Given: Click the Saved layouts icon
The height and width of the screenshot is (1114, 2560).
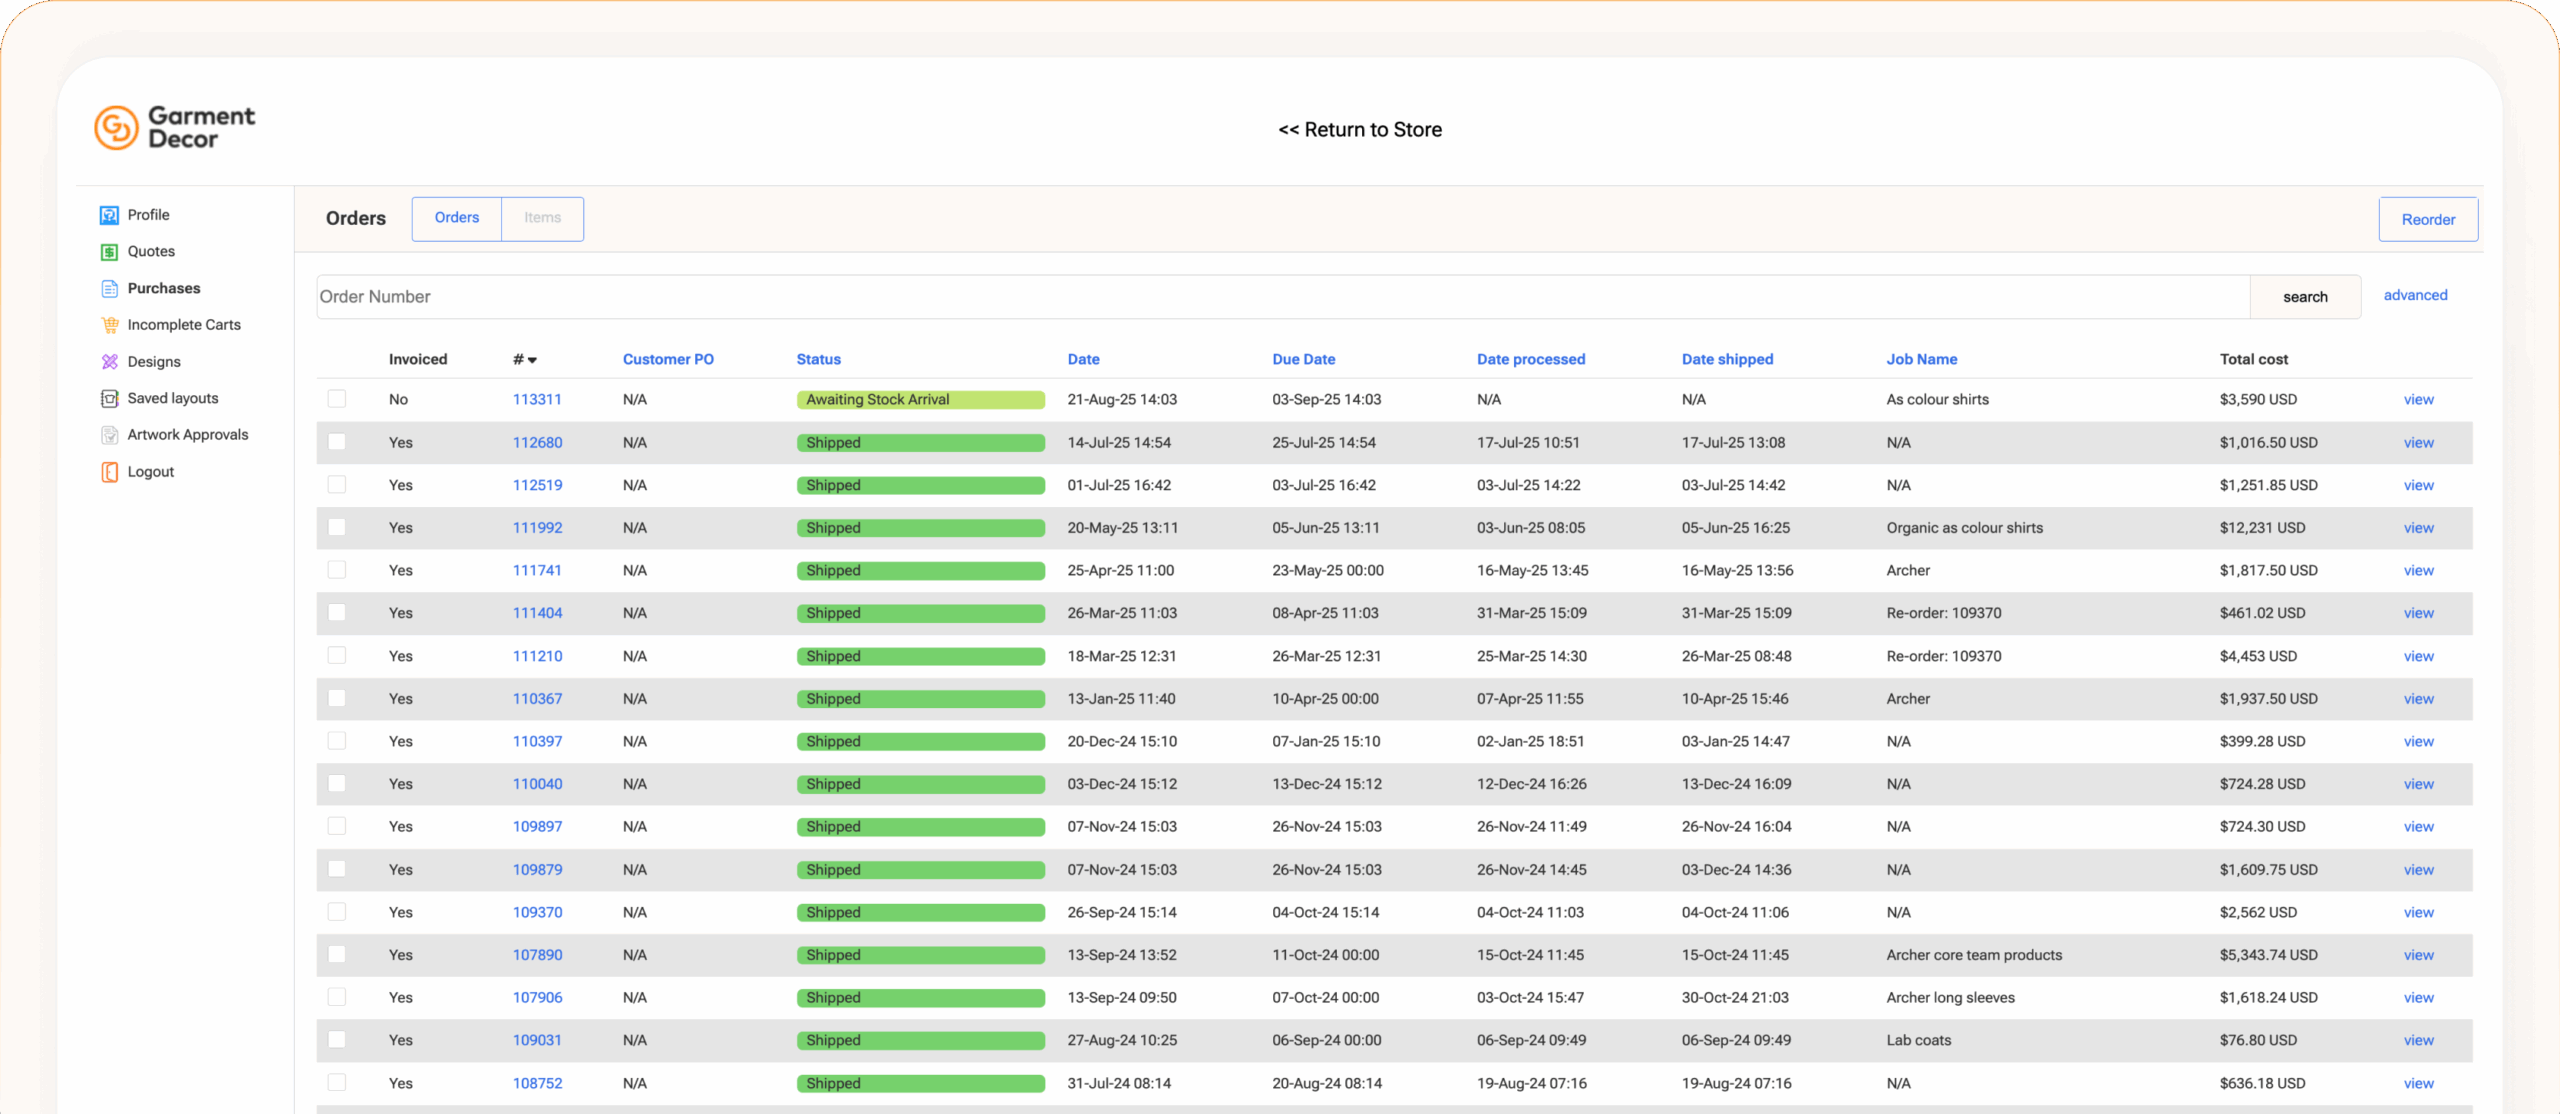Looking at the screenshot, I should pyautogui.click(x=109, y=399).
